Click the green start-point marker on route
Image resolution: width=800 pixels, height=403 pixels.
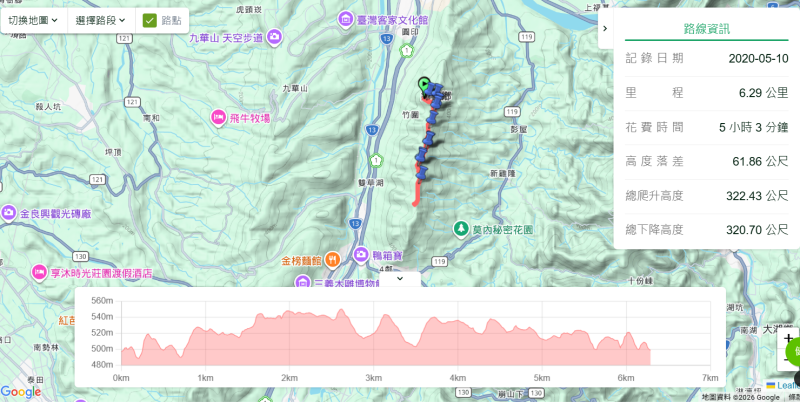[x=423, y=84]
